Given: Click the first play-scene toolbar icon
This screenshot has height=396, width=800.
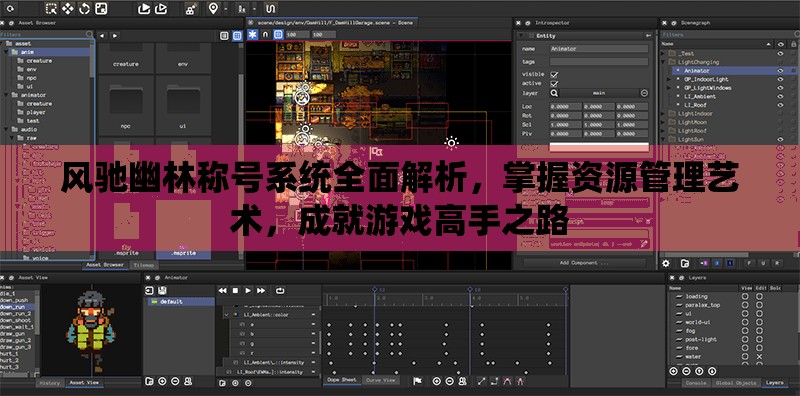Looking at the screenshot, I should (x=144, y=8).
